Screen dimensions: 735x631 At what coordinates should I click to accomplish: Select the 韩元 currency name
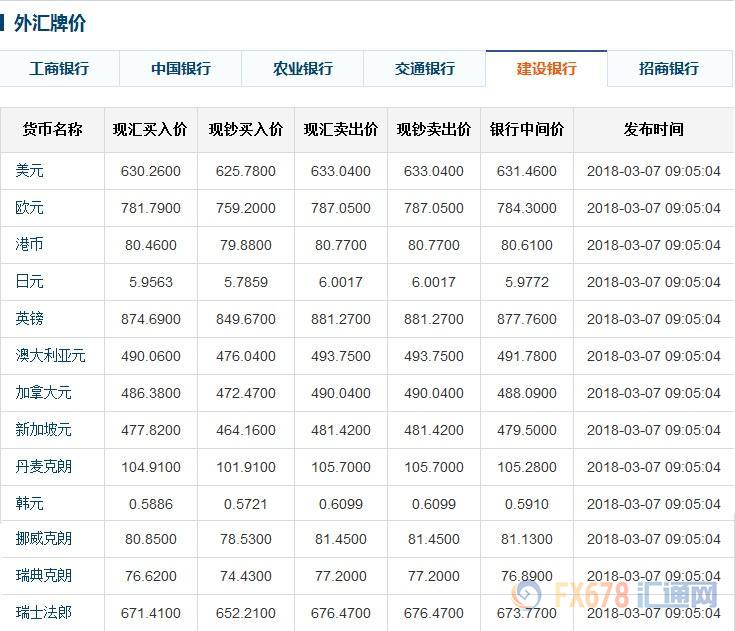coord(30,504)
